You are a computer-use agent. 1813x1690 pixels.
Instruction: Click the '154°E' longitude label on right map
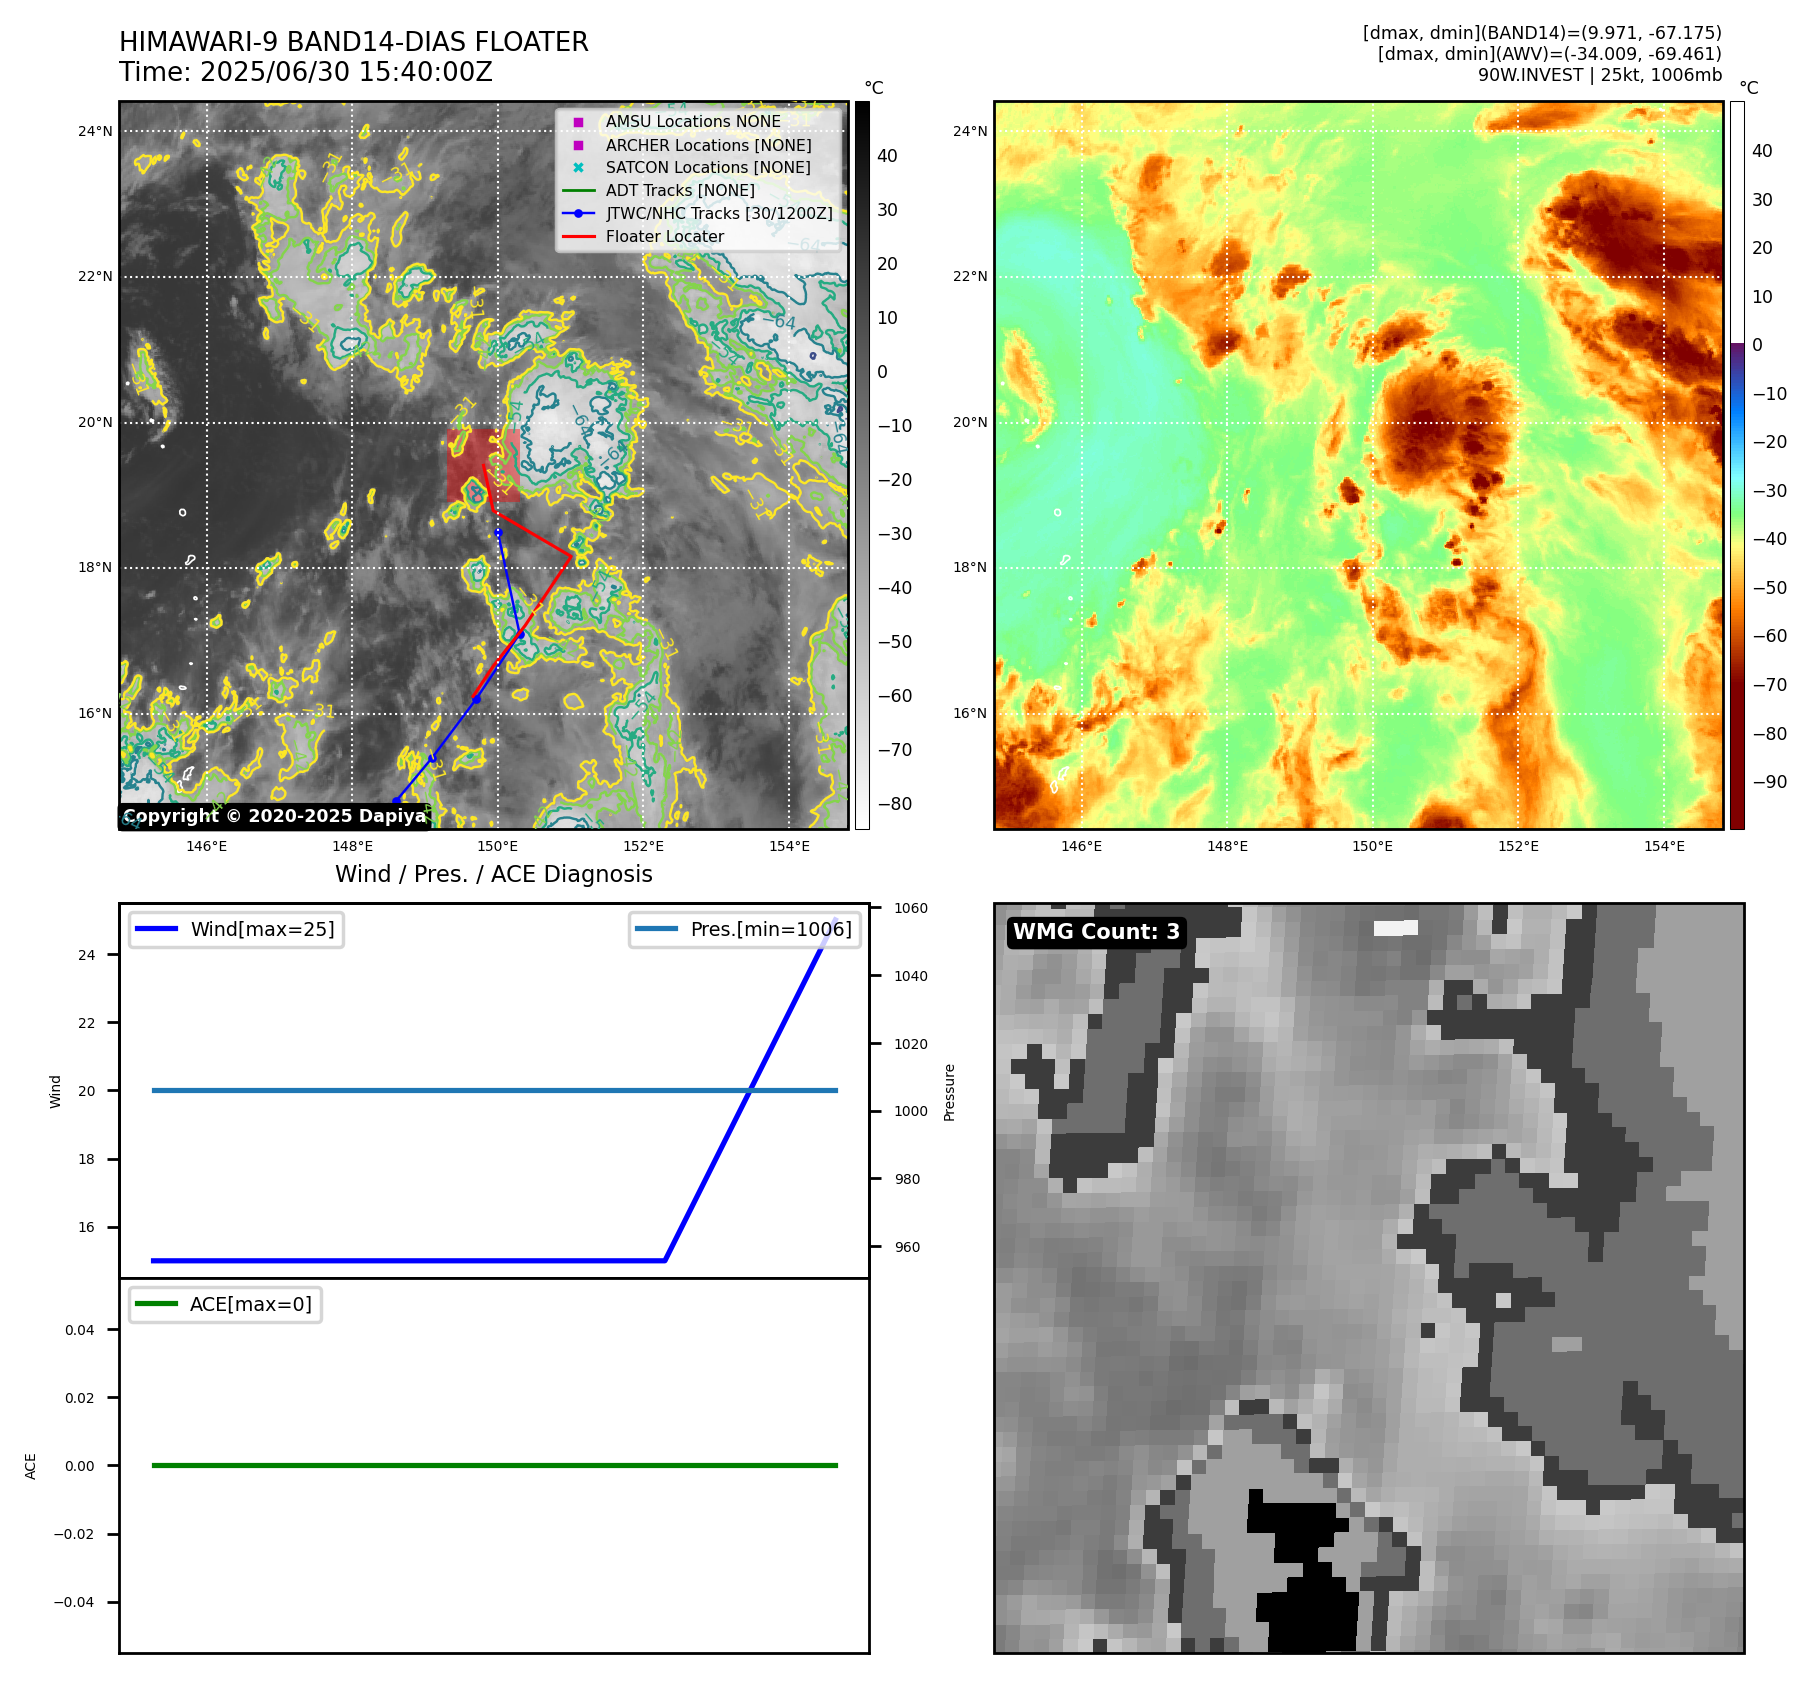coord(1664,846)
